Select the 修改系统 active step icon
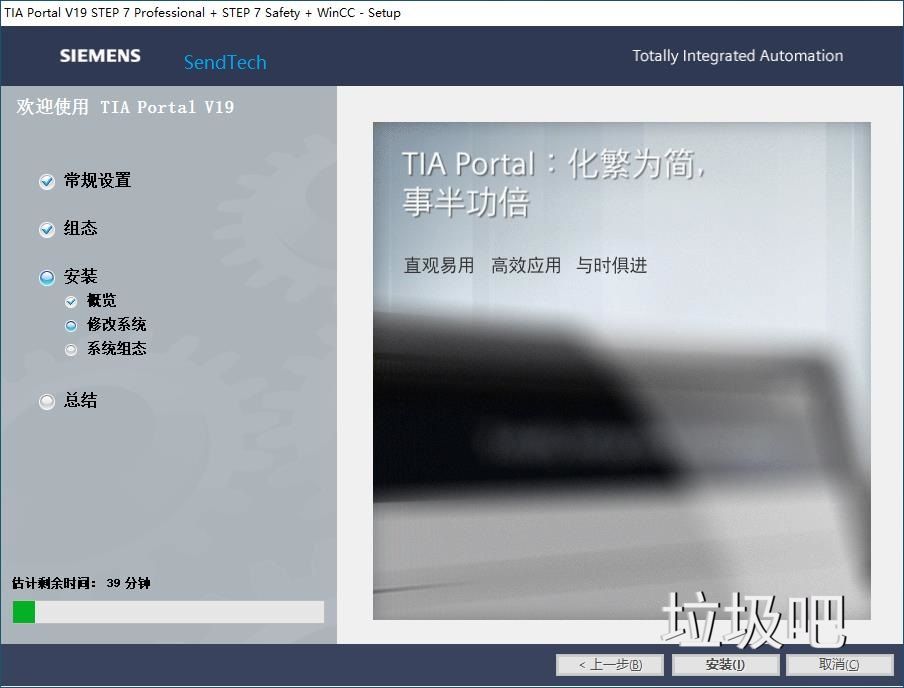 coord(70,324)
